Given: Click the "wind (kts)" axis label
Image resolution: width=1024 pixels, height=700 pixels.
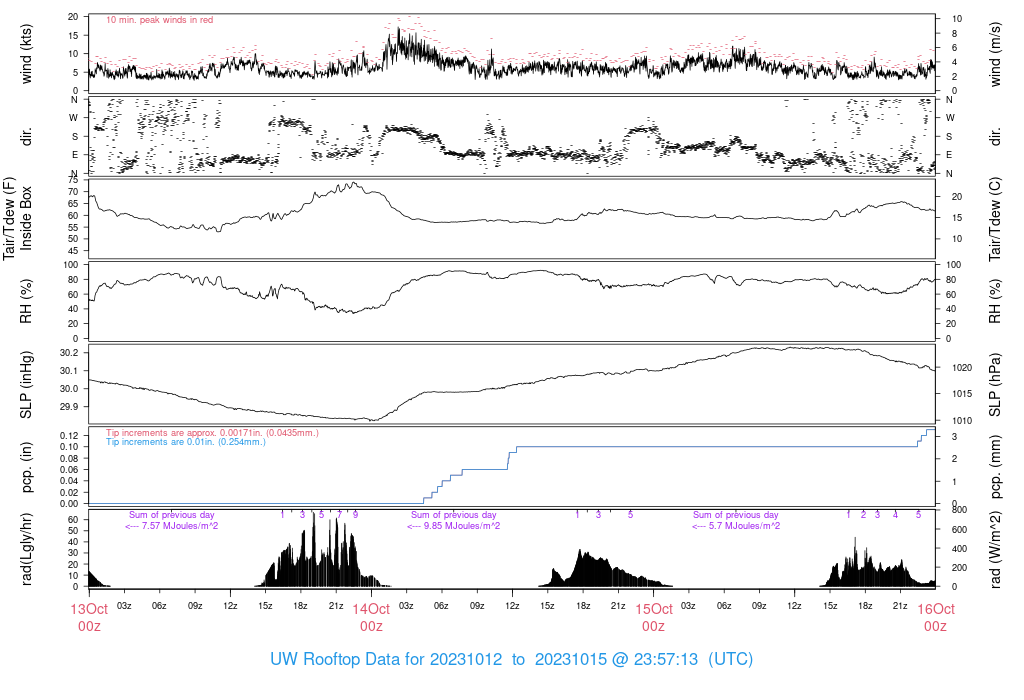Looking at the screenshot, I should 26,54.
